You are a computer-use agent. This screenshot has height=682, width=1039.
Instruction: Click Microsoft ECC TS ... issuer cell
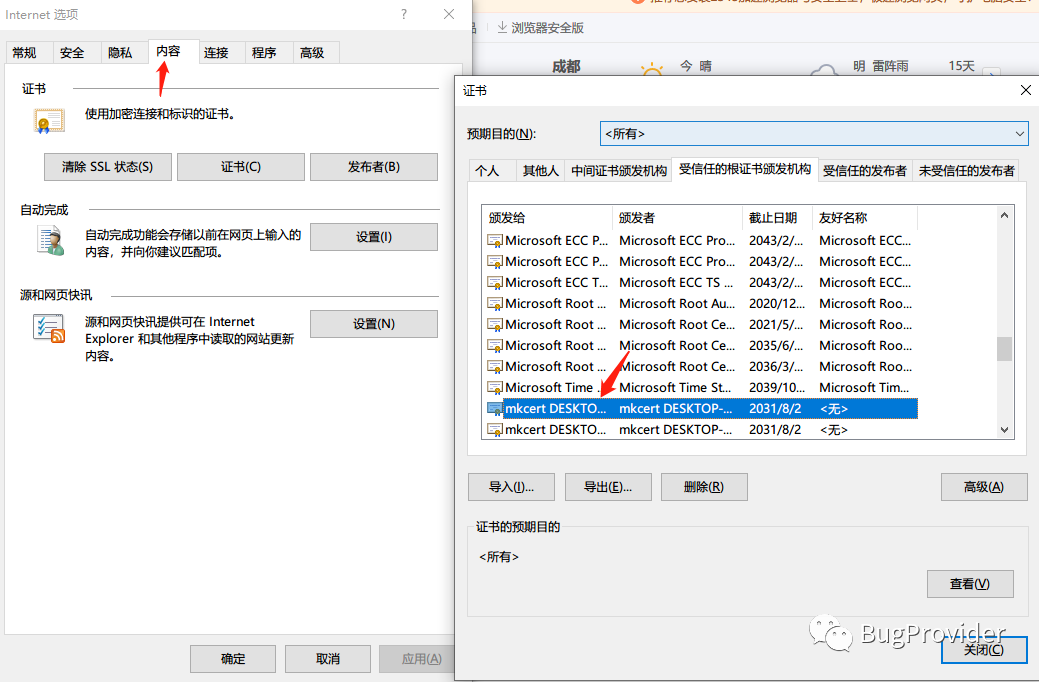tap(676, 283)
